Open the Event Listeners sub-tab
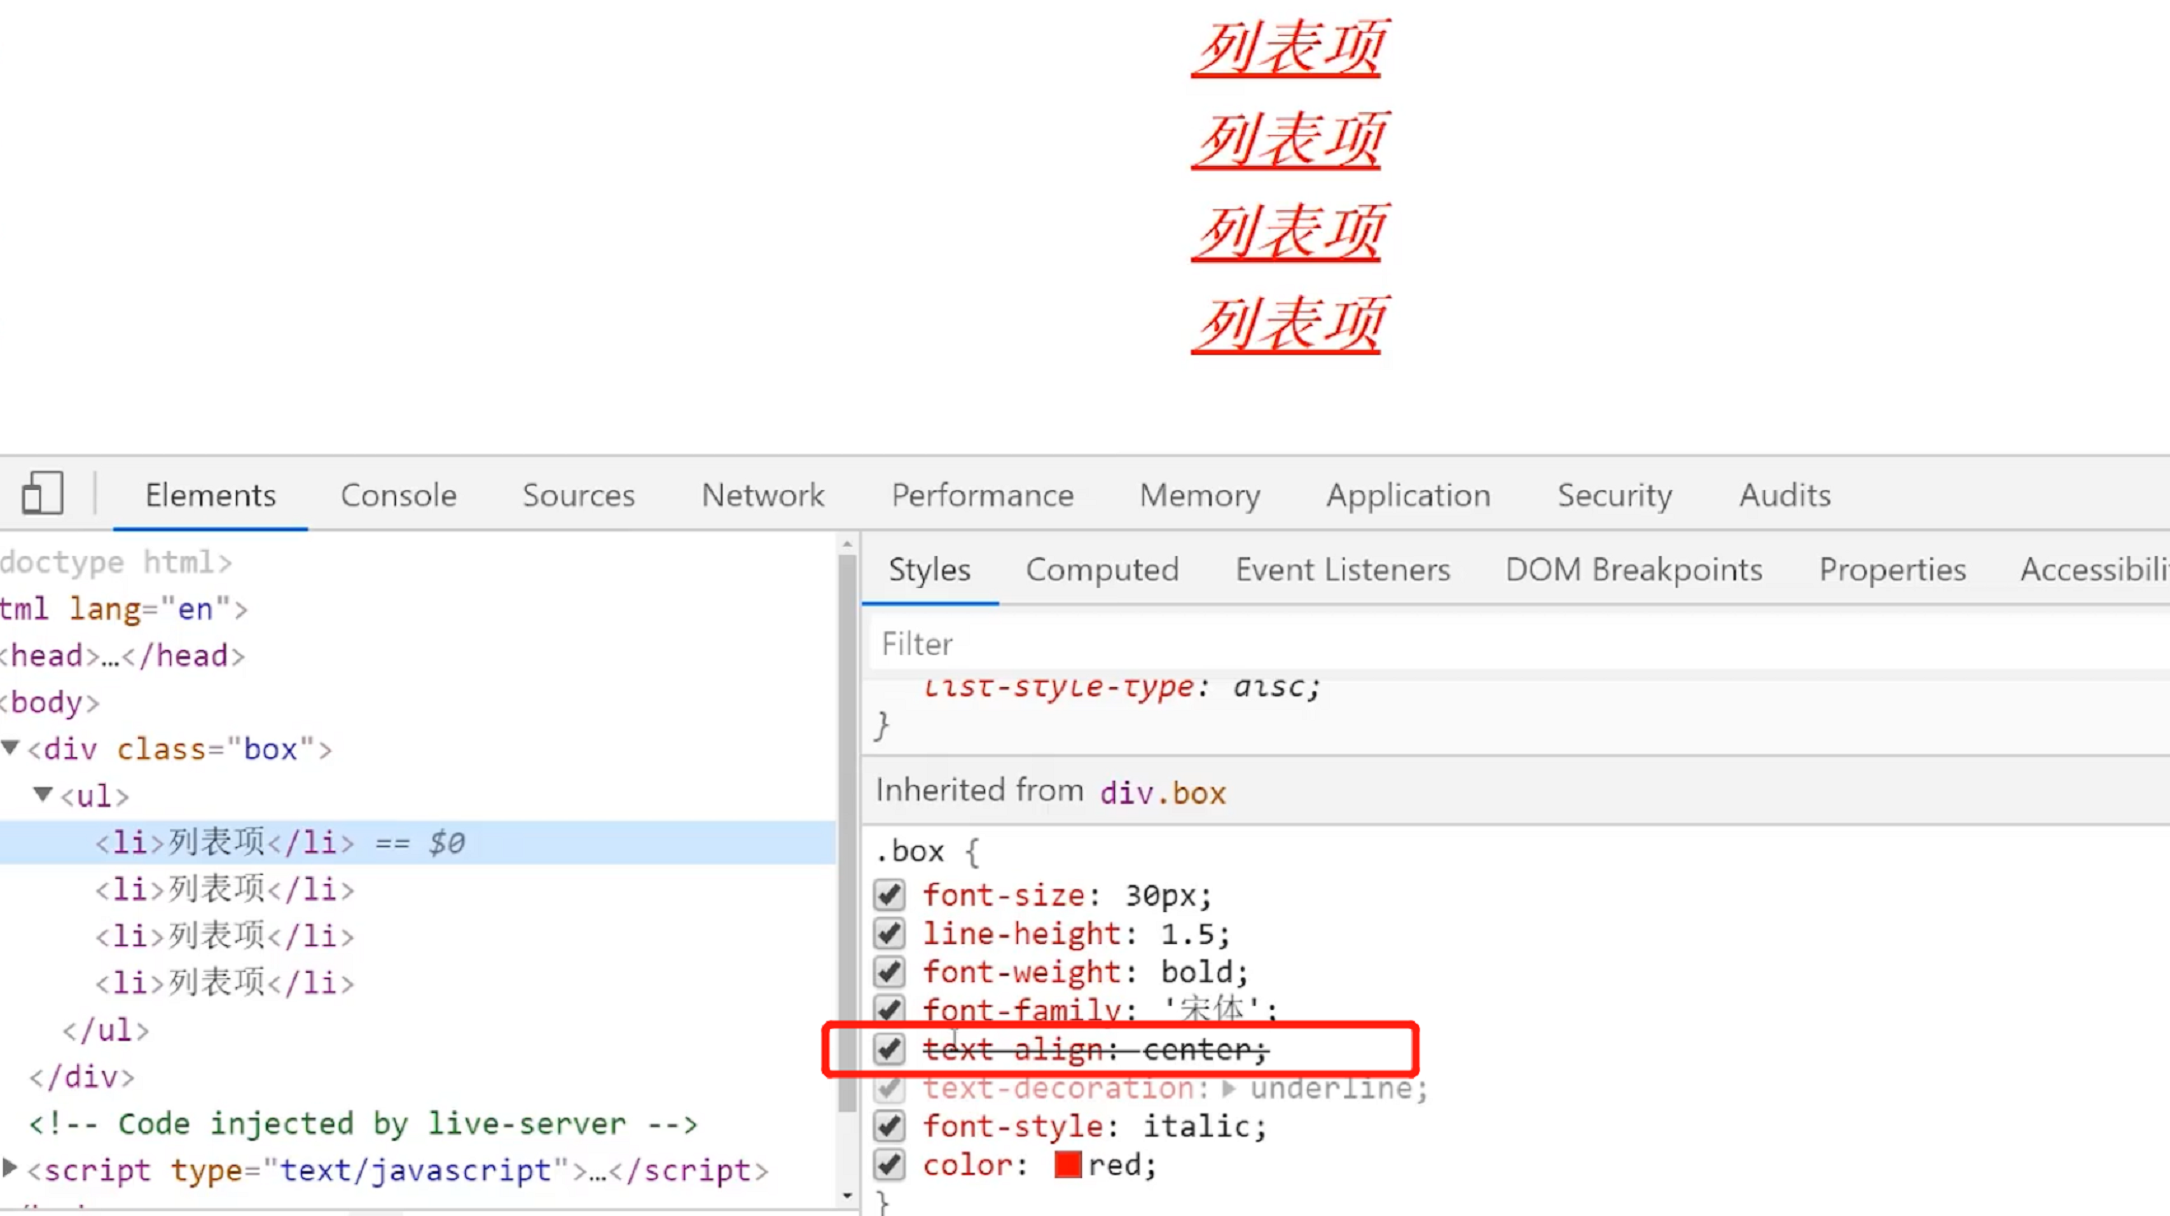Screen dimensions: 2170x1216 (1342, 569)
